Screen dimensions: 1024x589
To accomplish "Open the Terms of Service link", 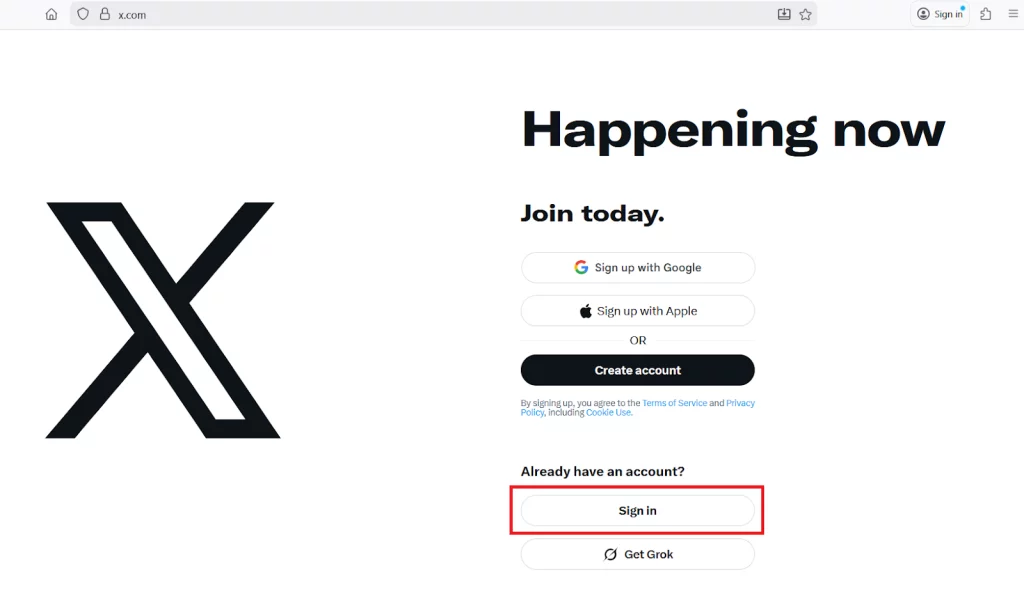I will pyautogui.click(x=674, y=402).
